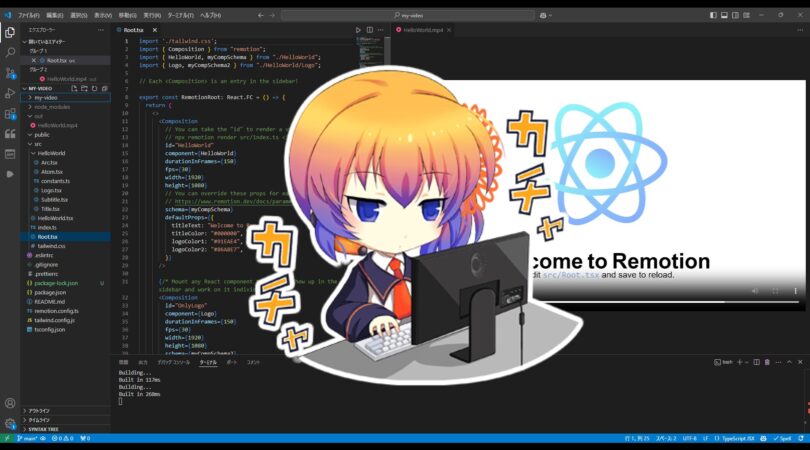Click the command center search field
Viewport: 810px width, 450px height.
(x=408, y=15)
